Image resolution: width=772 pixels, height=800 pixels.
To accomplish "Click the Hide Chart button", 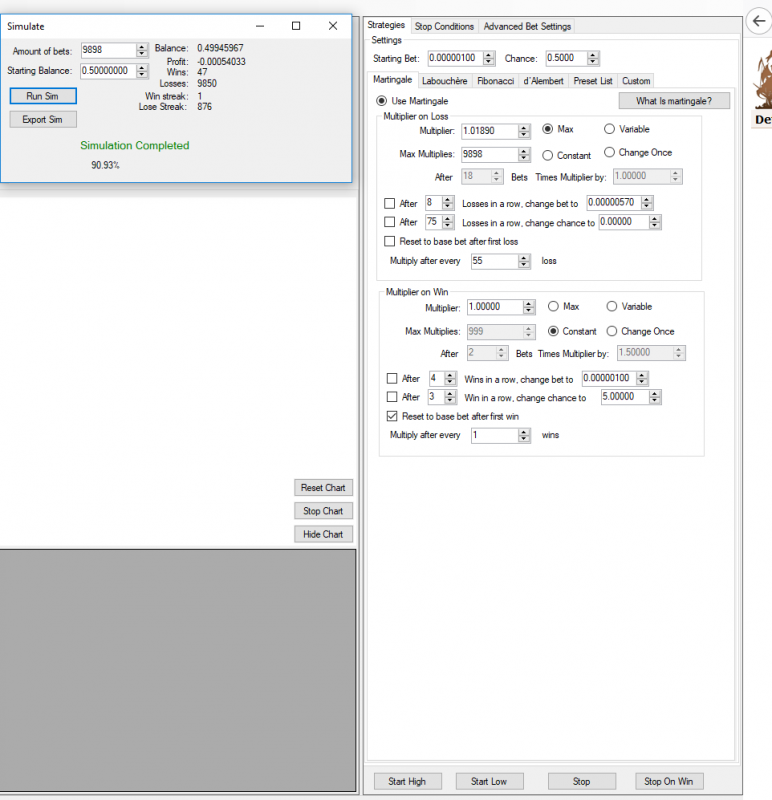I will click(x=323, y=534).
